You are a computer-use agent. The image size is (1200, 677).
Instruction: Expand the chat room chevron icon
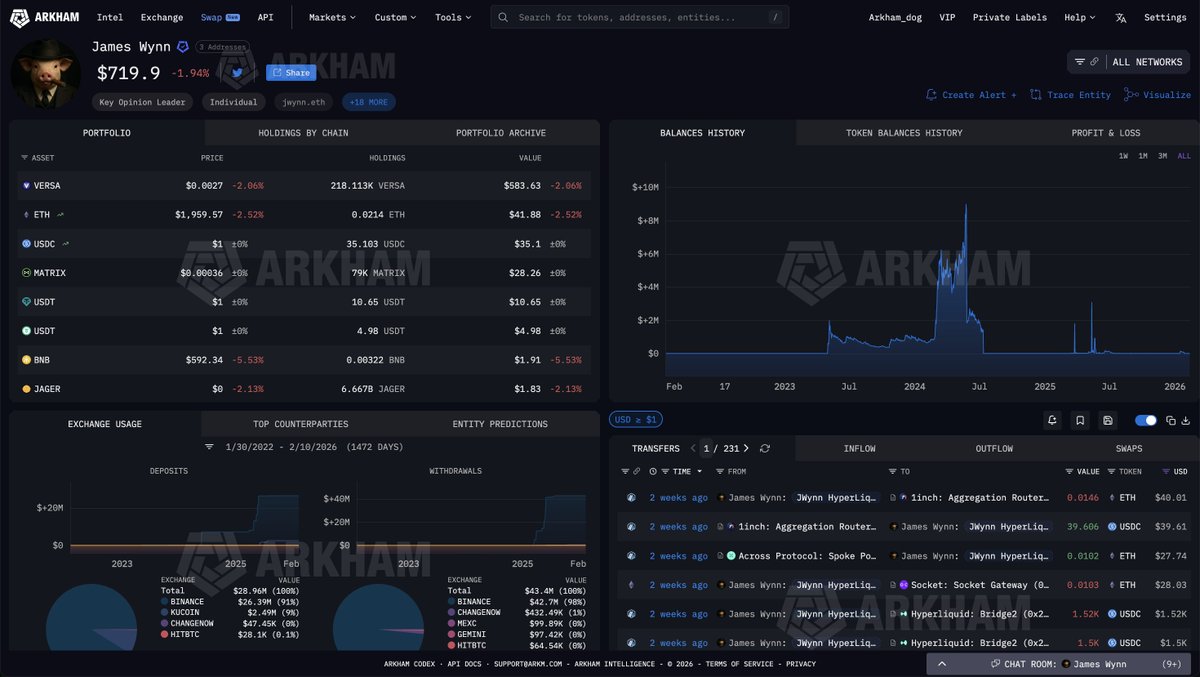click(x=942, y=663)
